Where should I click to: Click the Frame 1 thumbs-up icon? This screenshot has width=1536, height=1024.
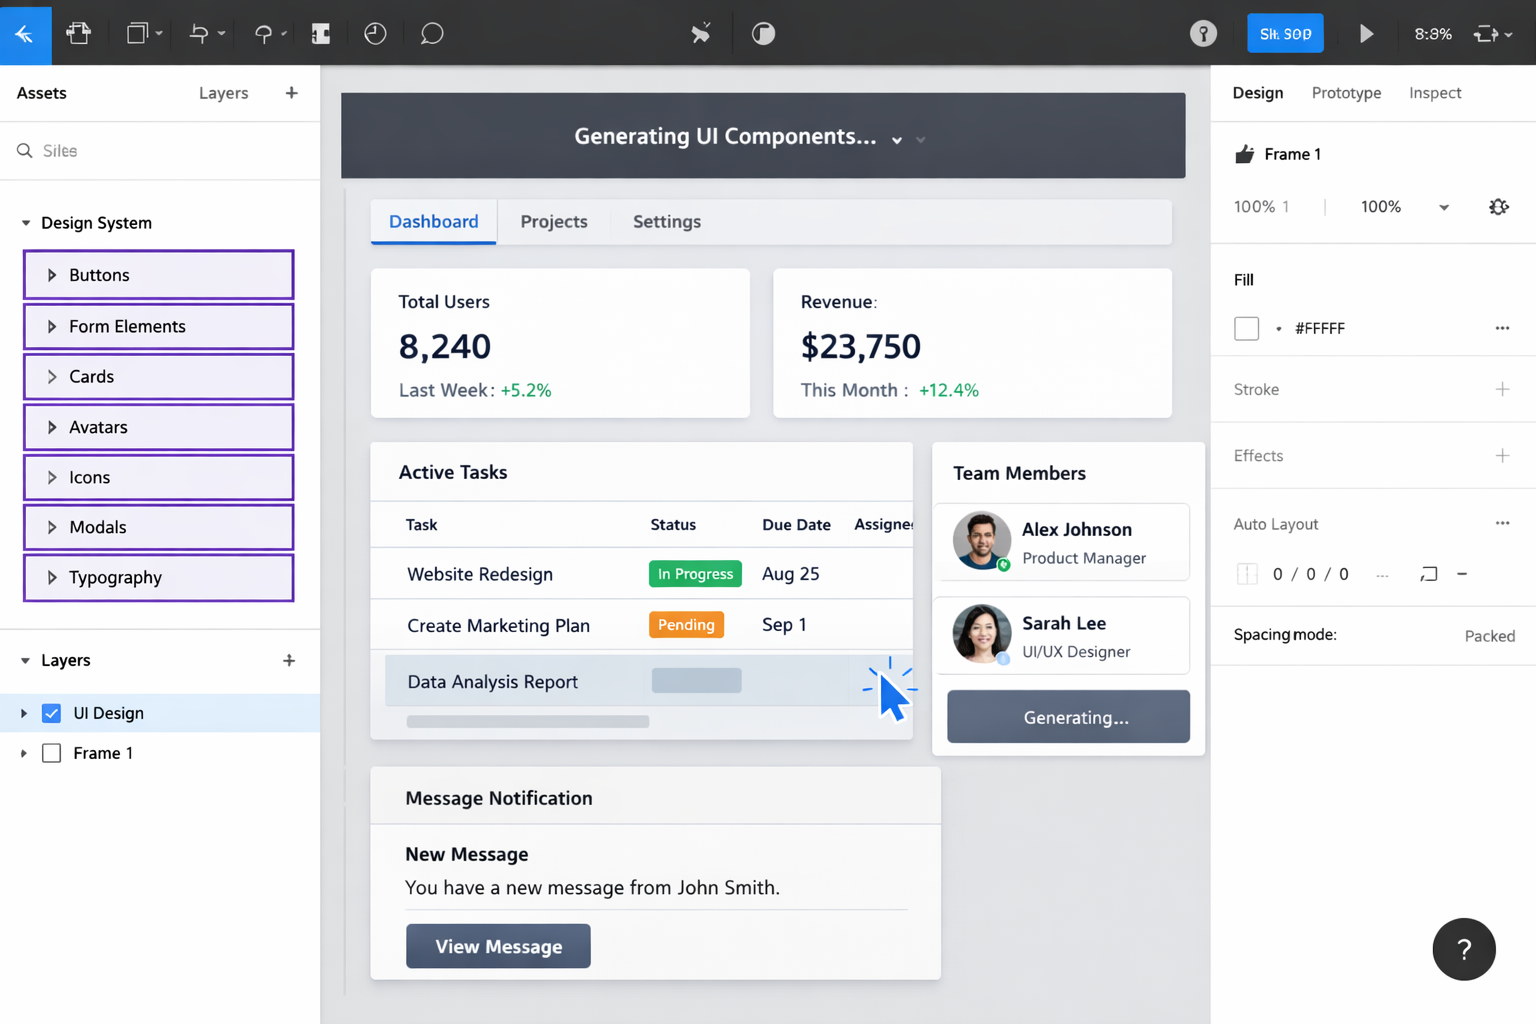click(x=1244, y=154)
